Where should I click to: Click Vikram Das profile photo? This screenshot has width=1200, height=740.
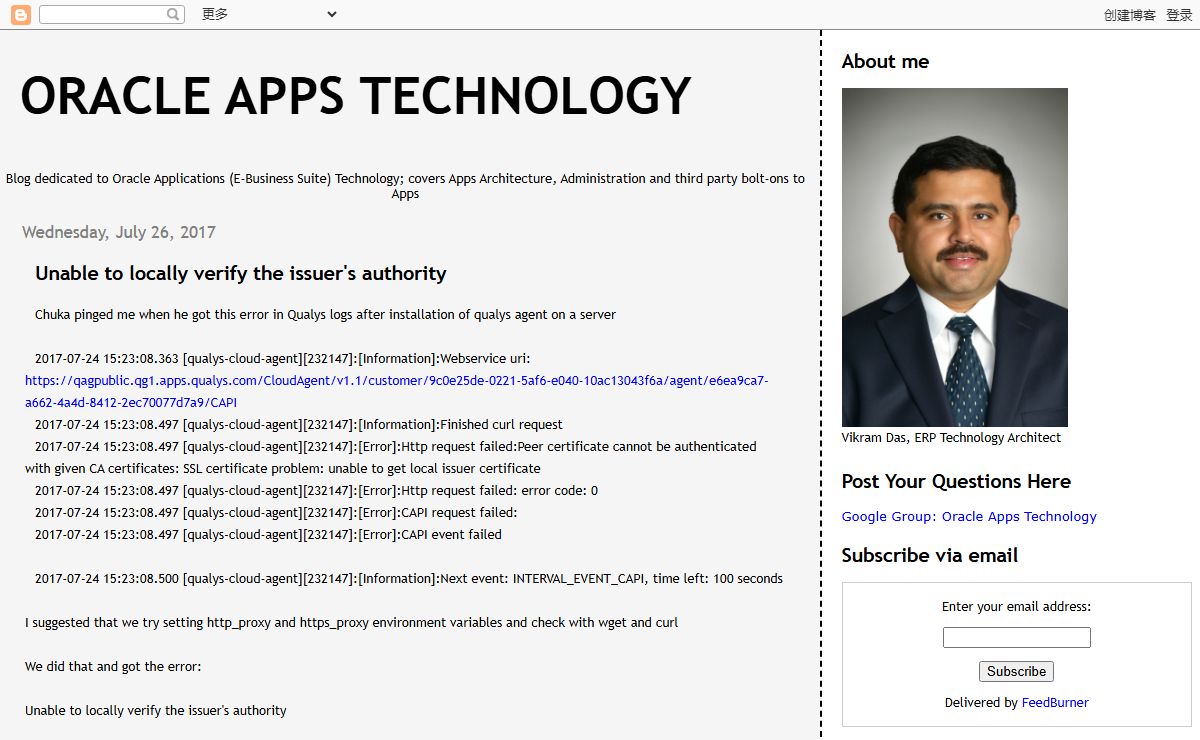pos(955,257)
